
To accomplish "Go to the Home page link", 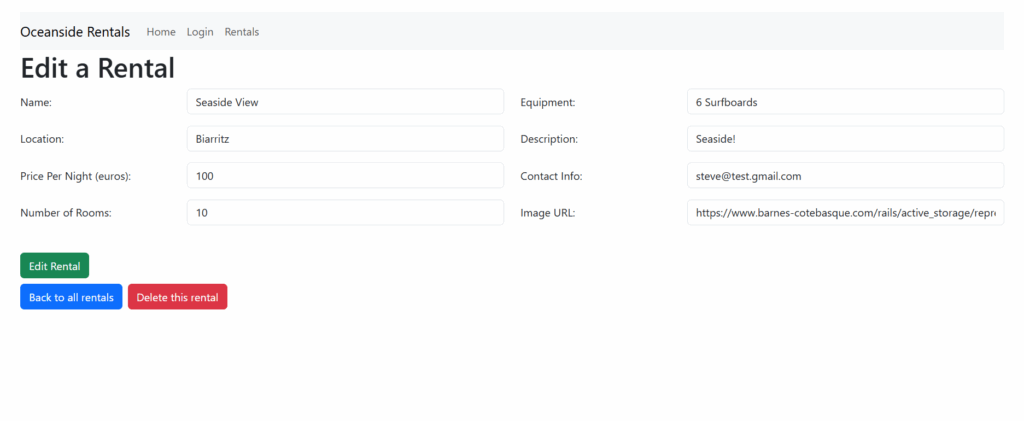I will (x=161, y=32).
